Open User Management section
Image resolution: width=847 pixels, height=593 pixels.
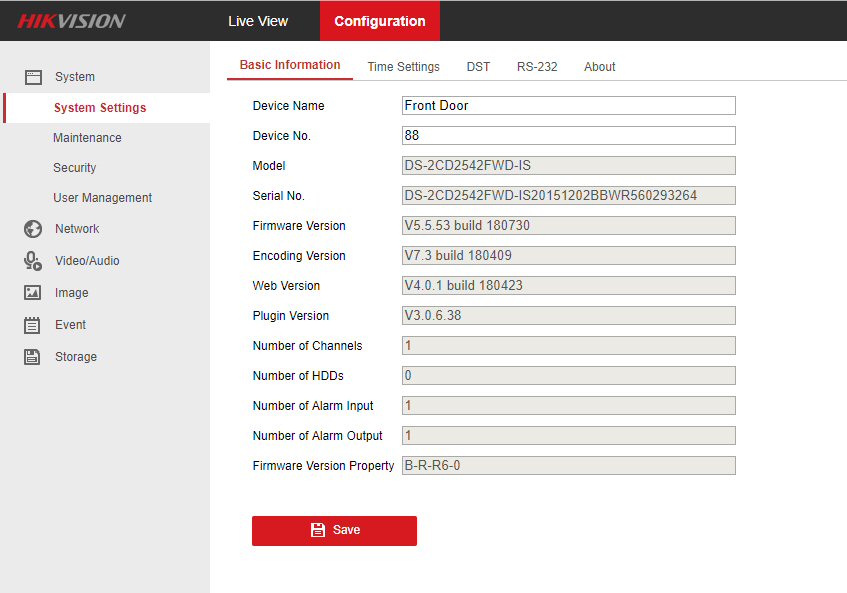tap(102, 198)
